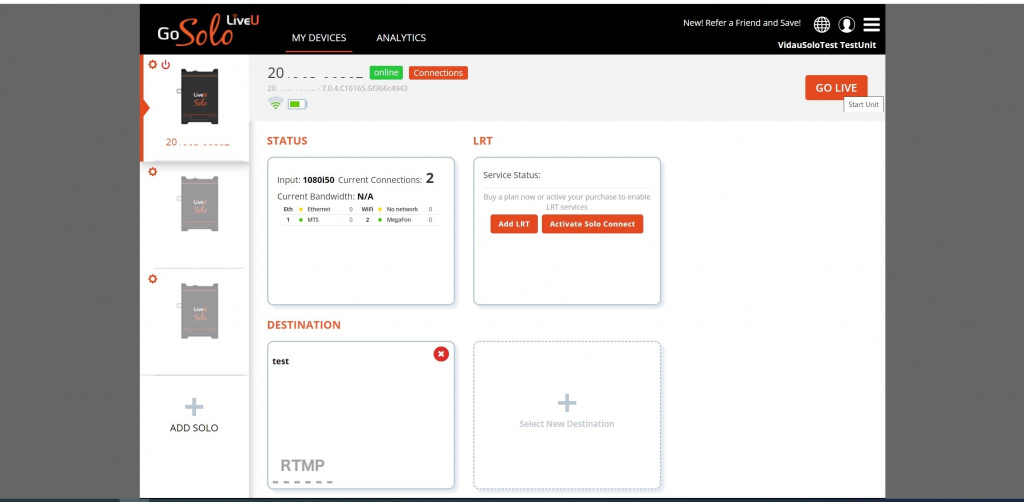Open the hamburger menu
The height and width of the screenshot is (502, 1024).
(871, 25)
